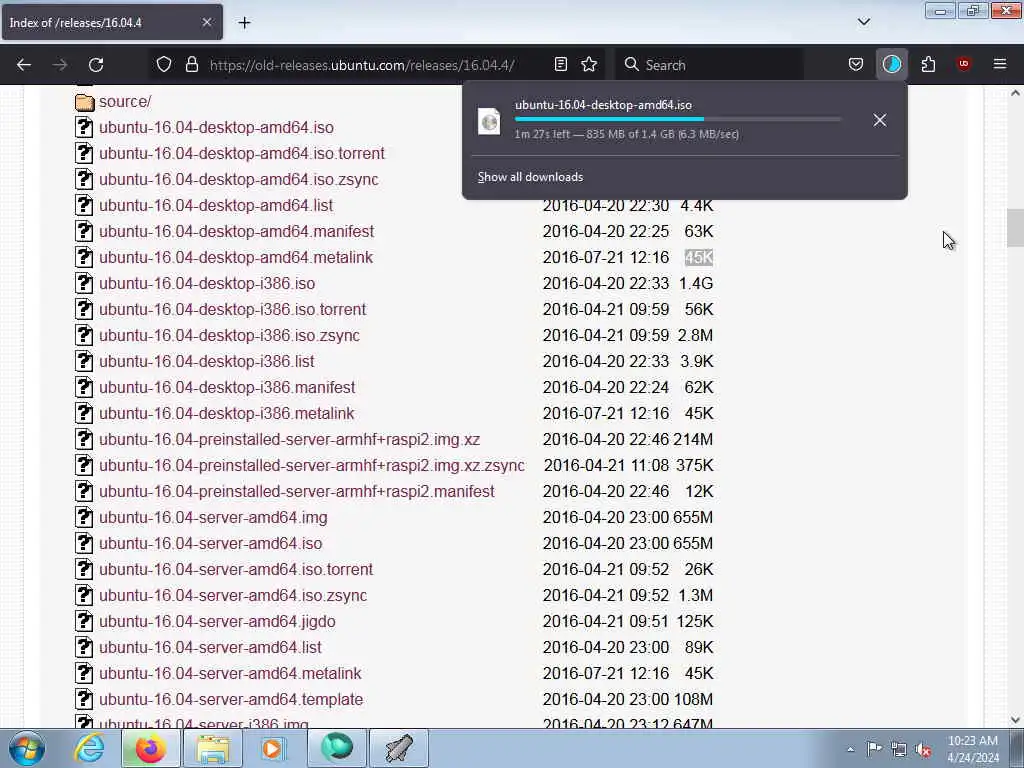The width and height of the screenshot is (1024, 768).
Task: Open ubuntu-16.04-desktop-i386.manifest link
Action: click(x=227, y=387)
